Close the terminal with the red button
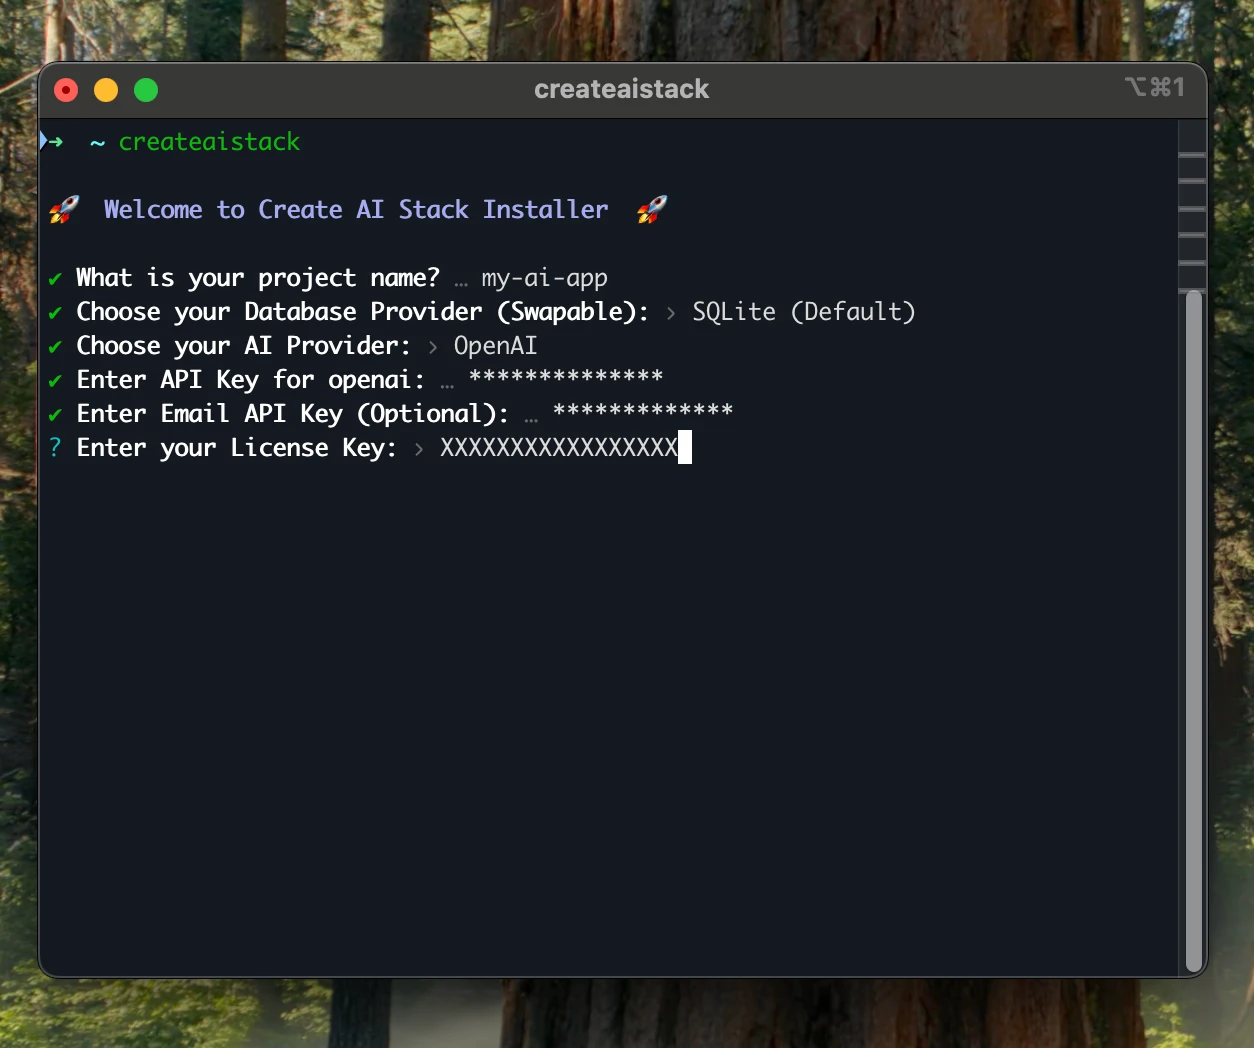Image resolution: width=1254 pixels, height=1048 pixels. pyautogui.click(x=66, y=90)
